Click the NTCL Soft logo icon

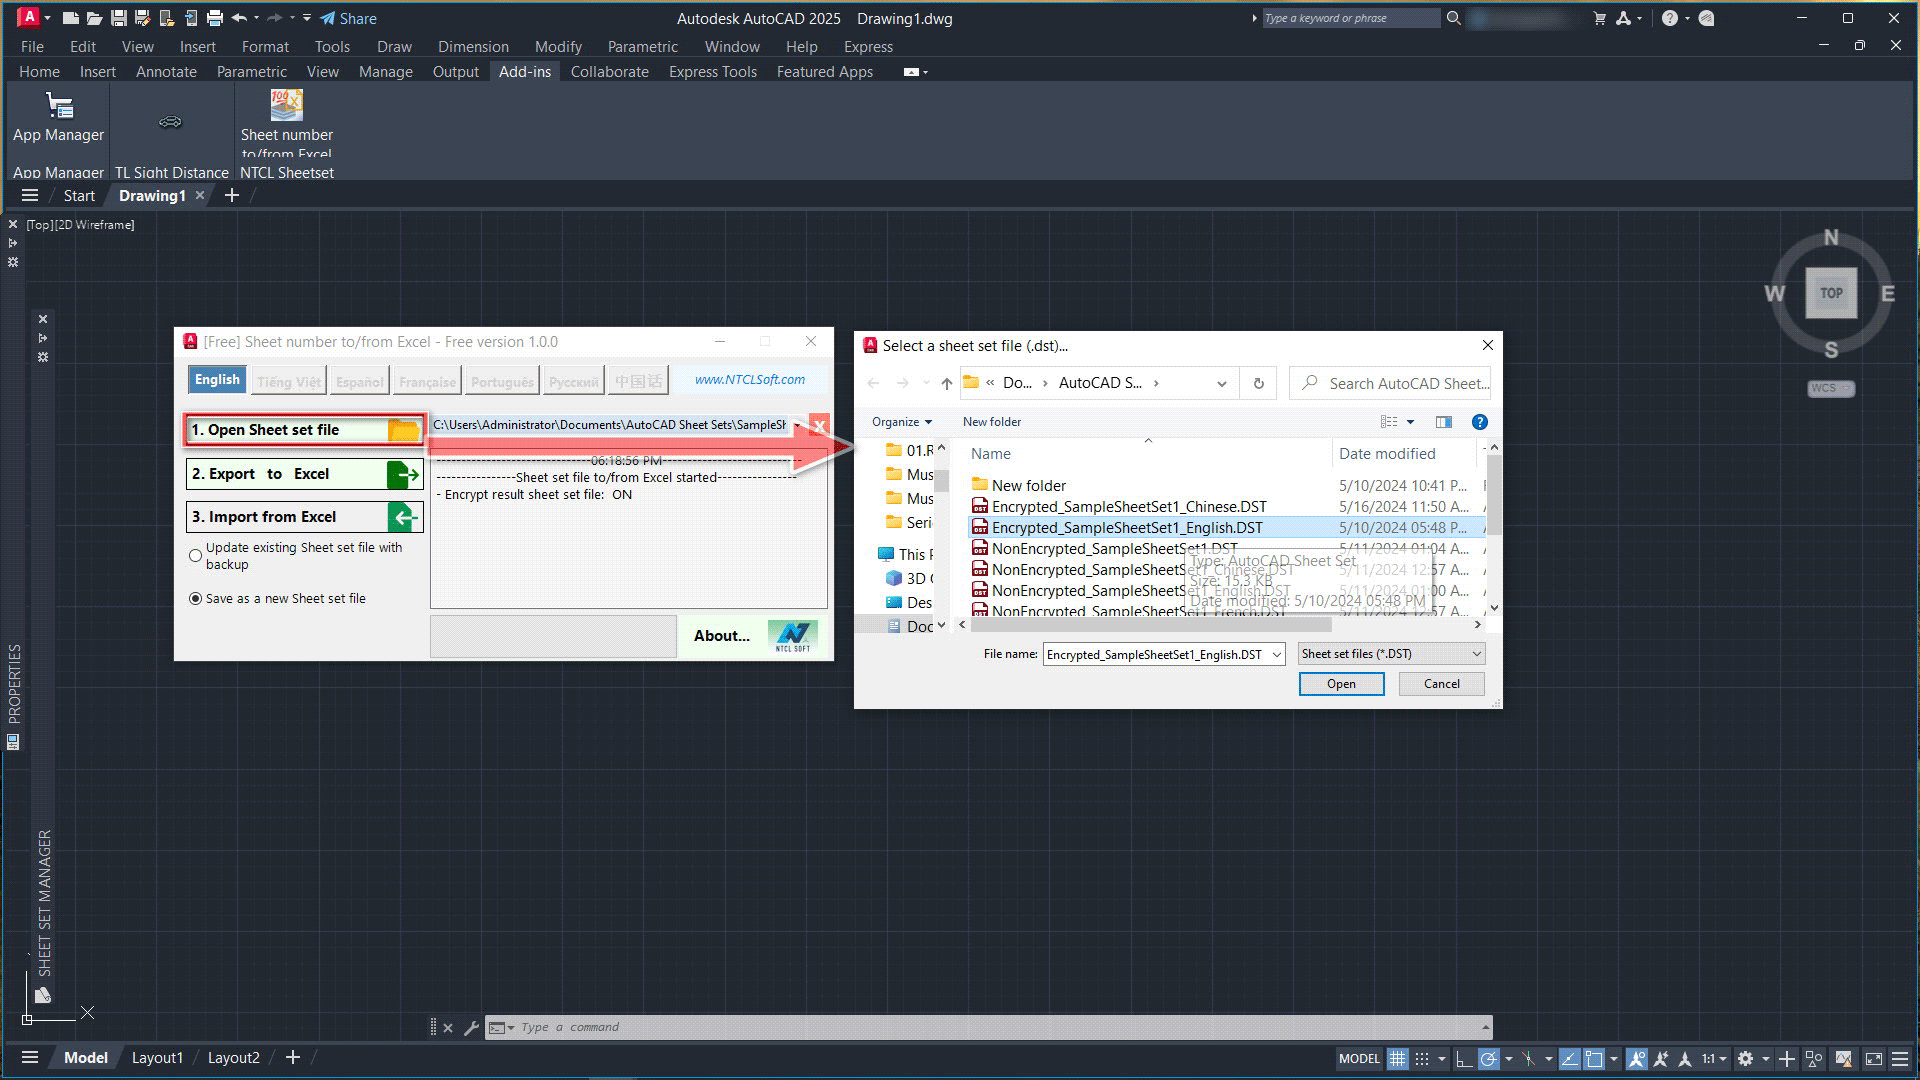tap(793, 636)
